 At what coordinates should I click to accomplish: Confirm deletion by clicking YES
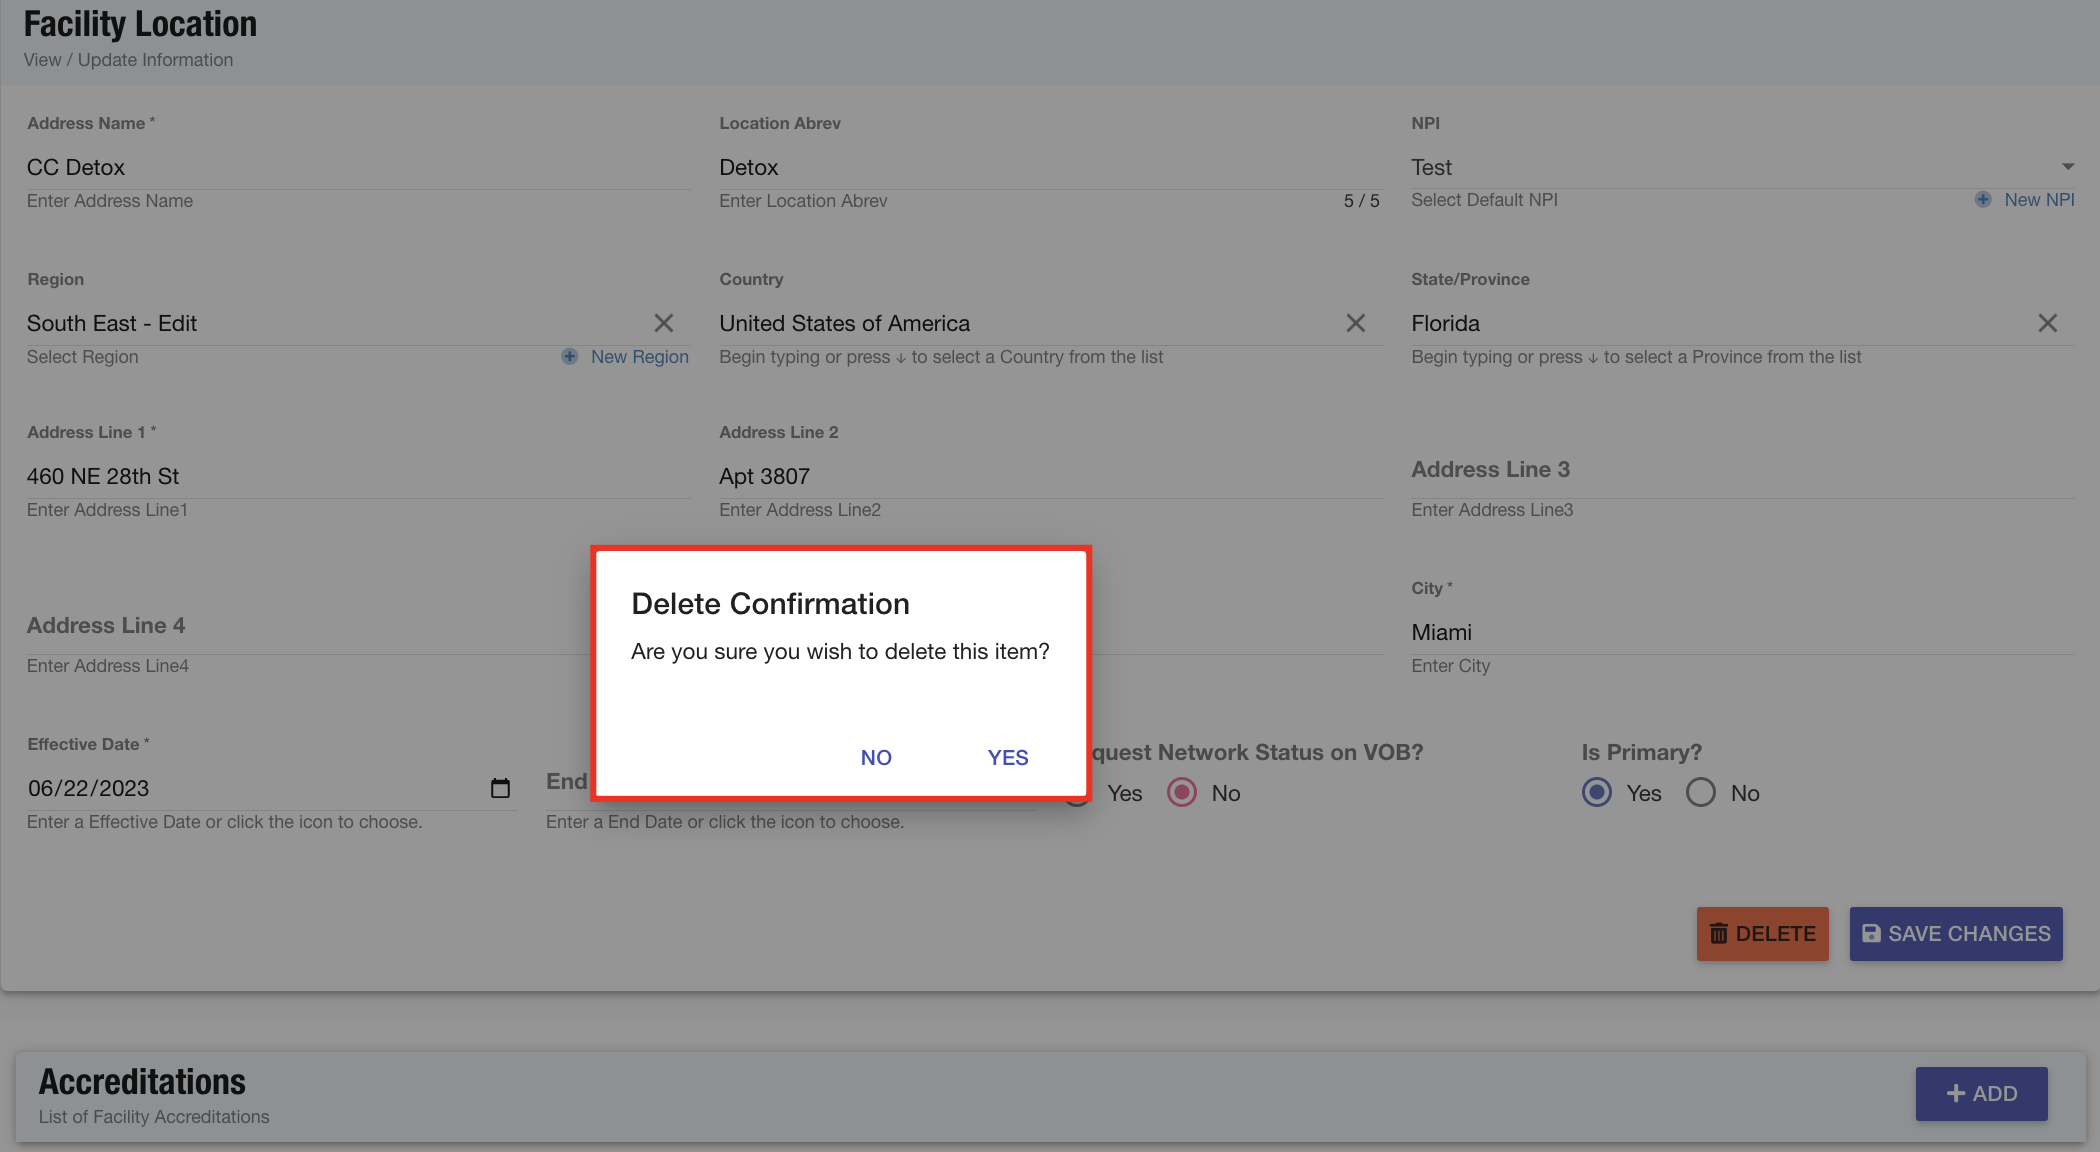[1007, 757]
